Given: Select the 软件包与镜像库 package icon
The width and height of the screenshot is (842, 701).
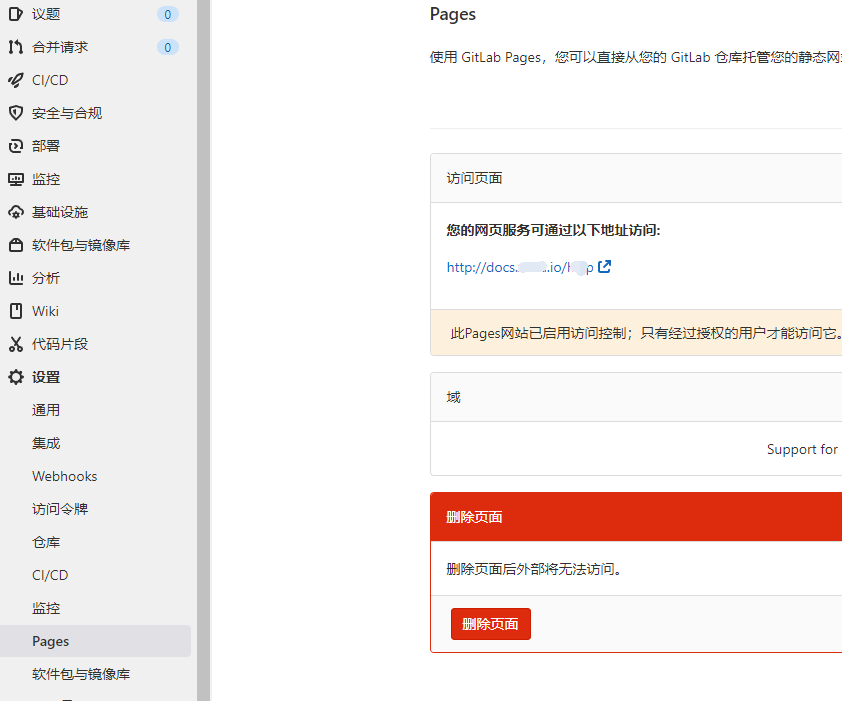Looking at the screenshot, I should (x=14, y=245).
